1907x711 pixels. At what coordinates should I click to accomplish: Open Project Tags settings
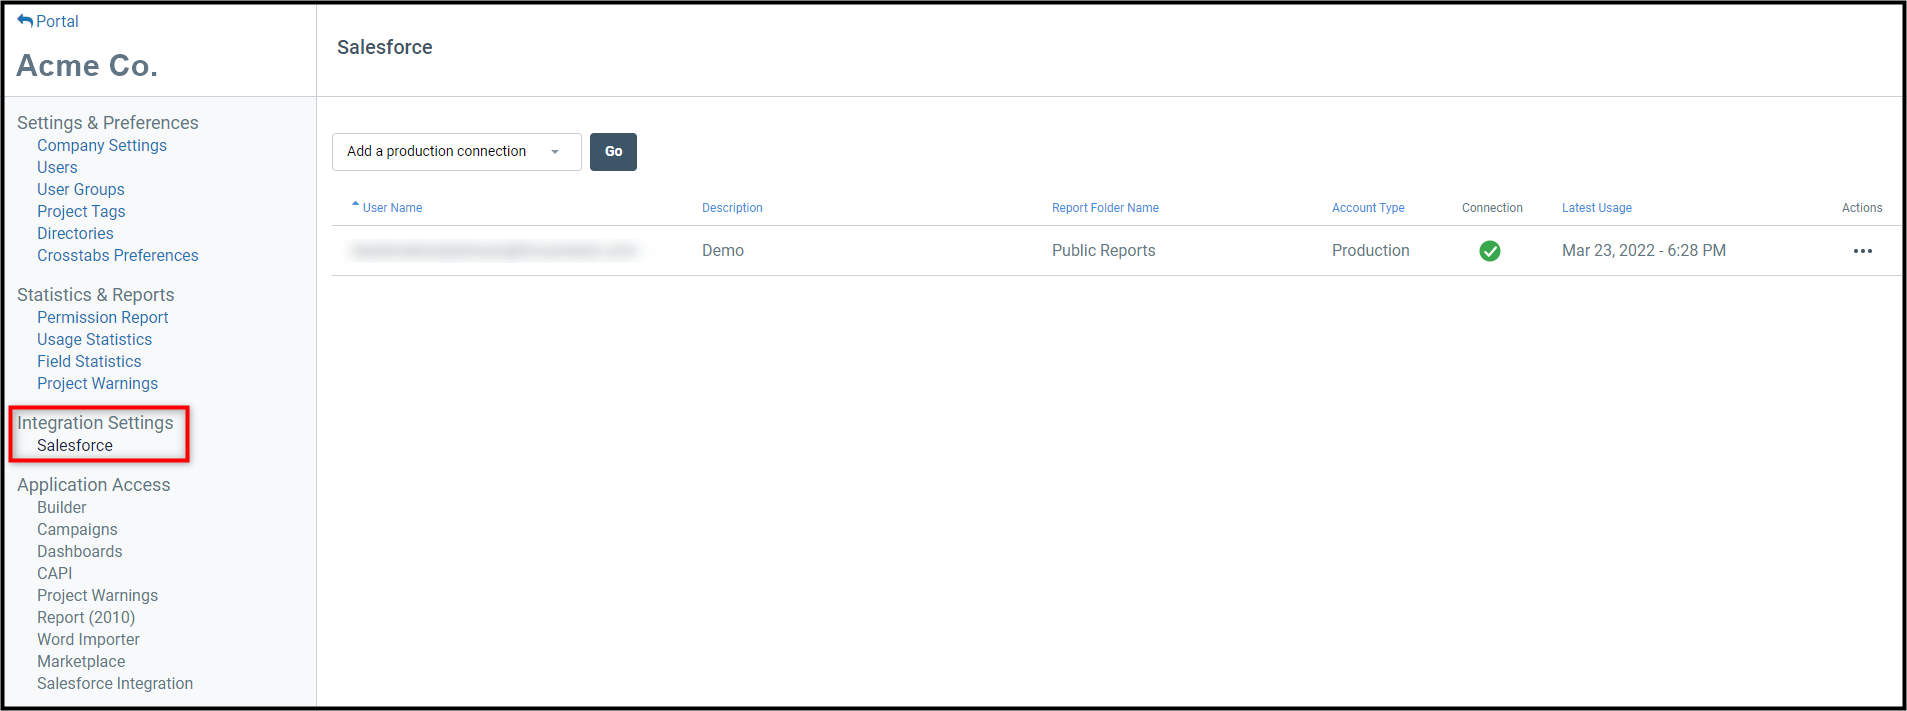click(81, 211)
